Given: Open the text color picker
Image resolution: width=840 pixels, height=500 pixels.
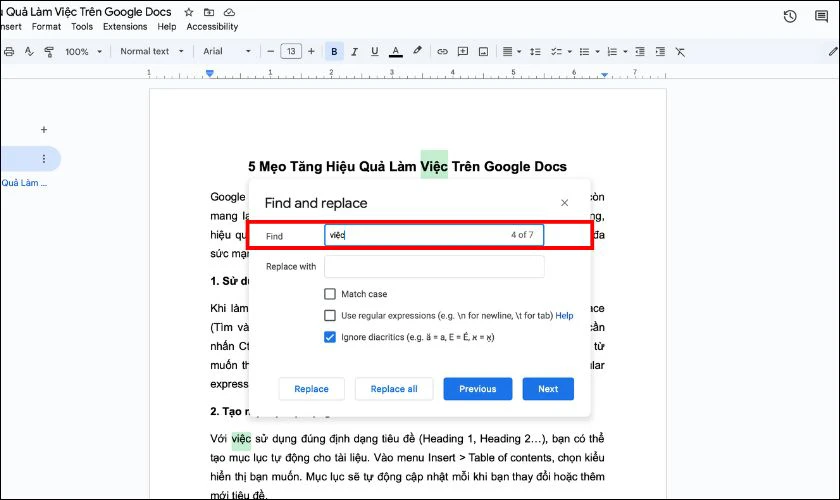Looking at the screenshot, I should coord(395,51).
